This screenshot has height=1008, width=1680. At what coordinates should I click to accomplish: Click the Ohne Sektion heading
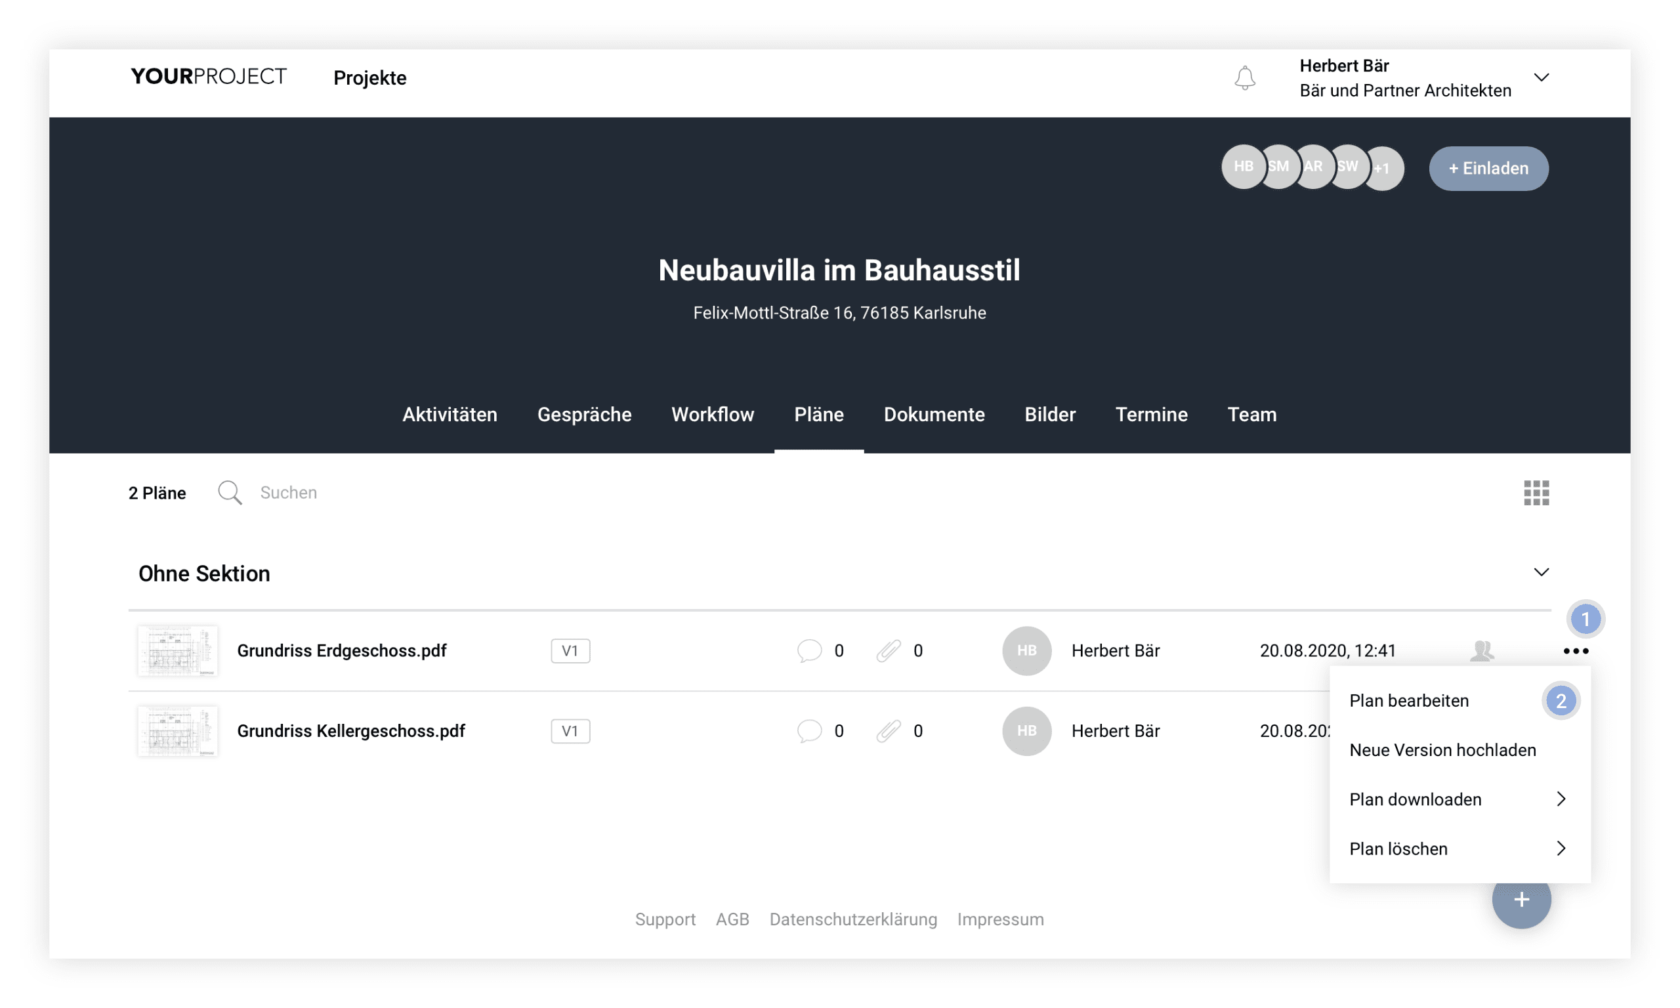pos(204,573)
